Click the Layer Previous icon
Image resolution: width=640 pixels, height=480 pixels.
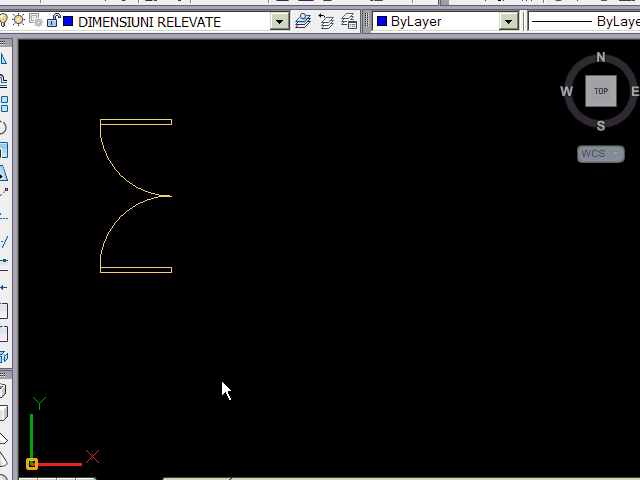click(326, 21)
